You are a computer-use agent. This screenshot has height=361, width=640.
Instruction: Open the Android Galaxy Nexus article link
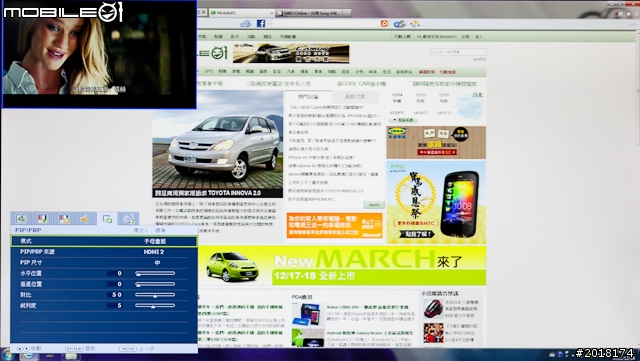tap(369, 333)
